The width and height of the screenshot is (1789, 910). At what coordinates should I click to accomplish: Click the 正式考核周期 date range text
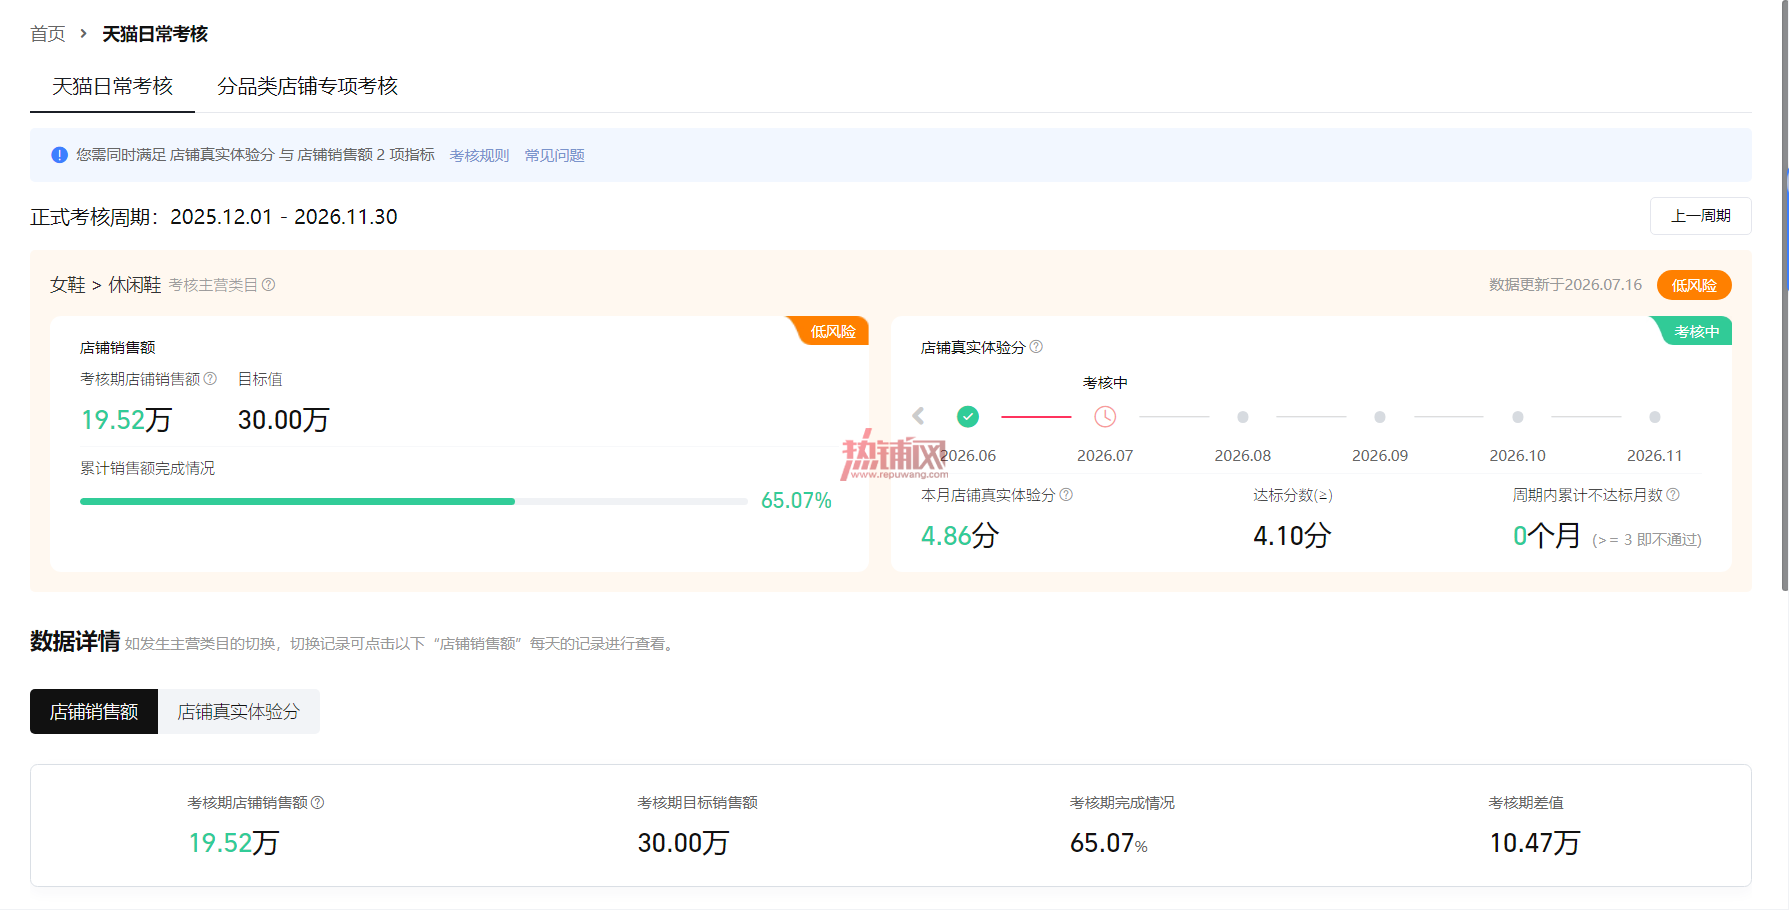(284, 217)
